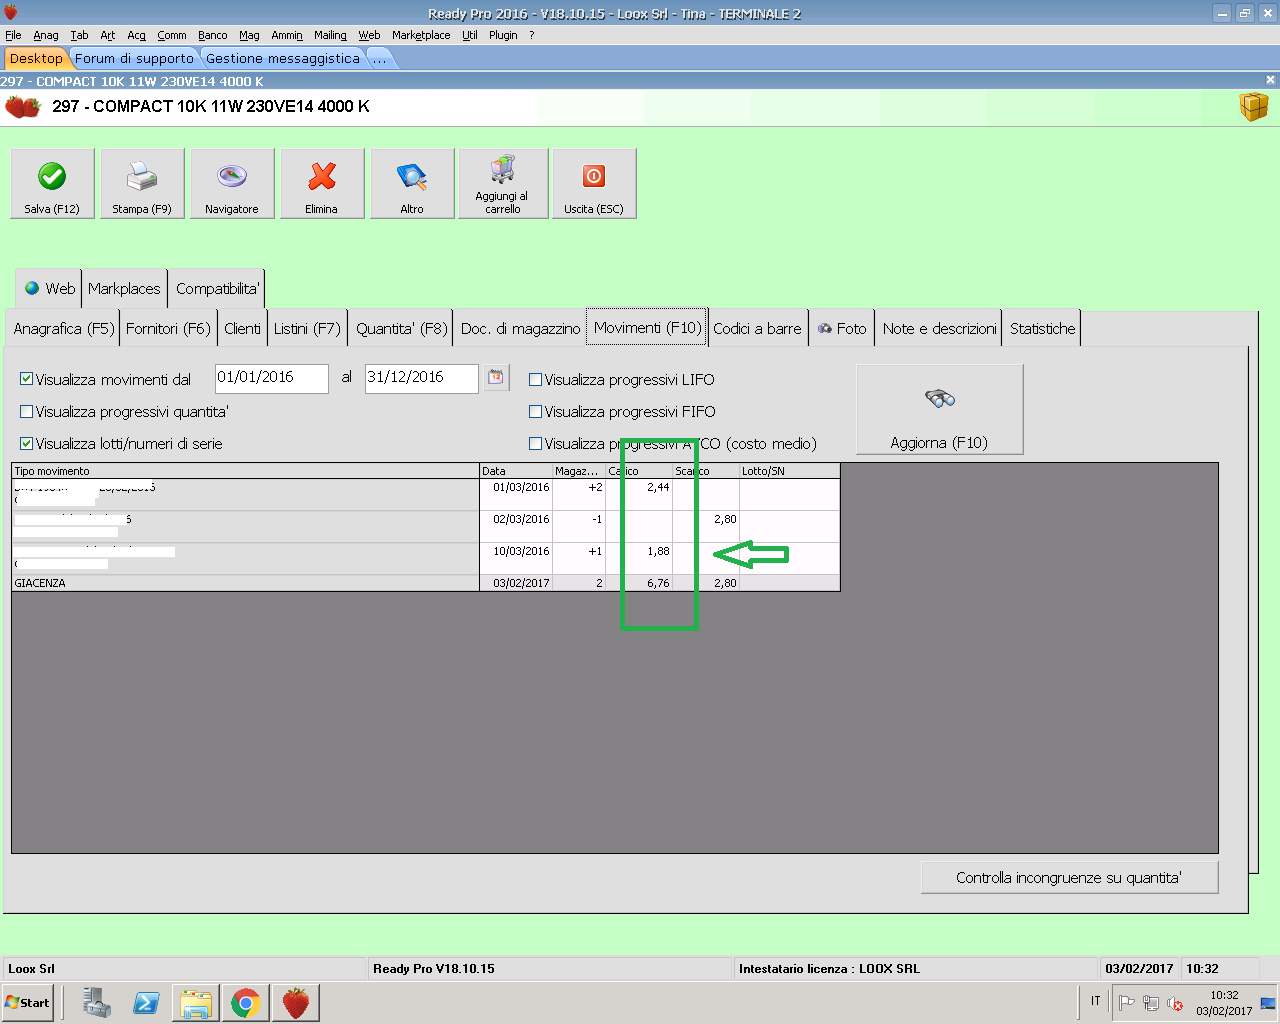Click the network tray icon
This screenshot has width=1280, height=1024.
click(1151, 1003)
